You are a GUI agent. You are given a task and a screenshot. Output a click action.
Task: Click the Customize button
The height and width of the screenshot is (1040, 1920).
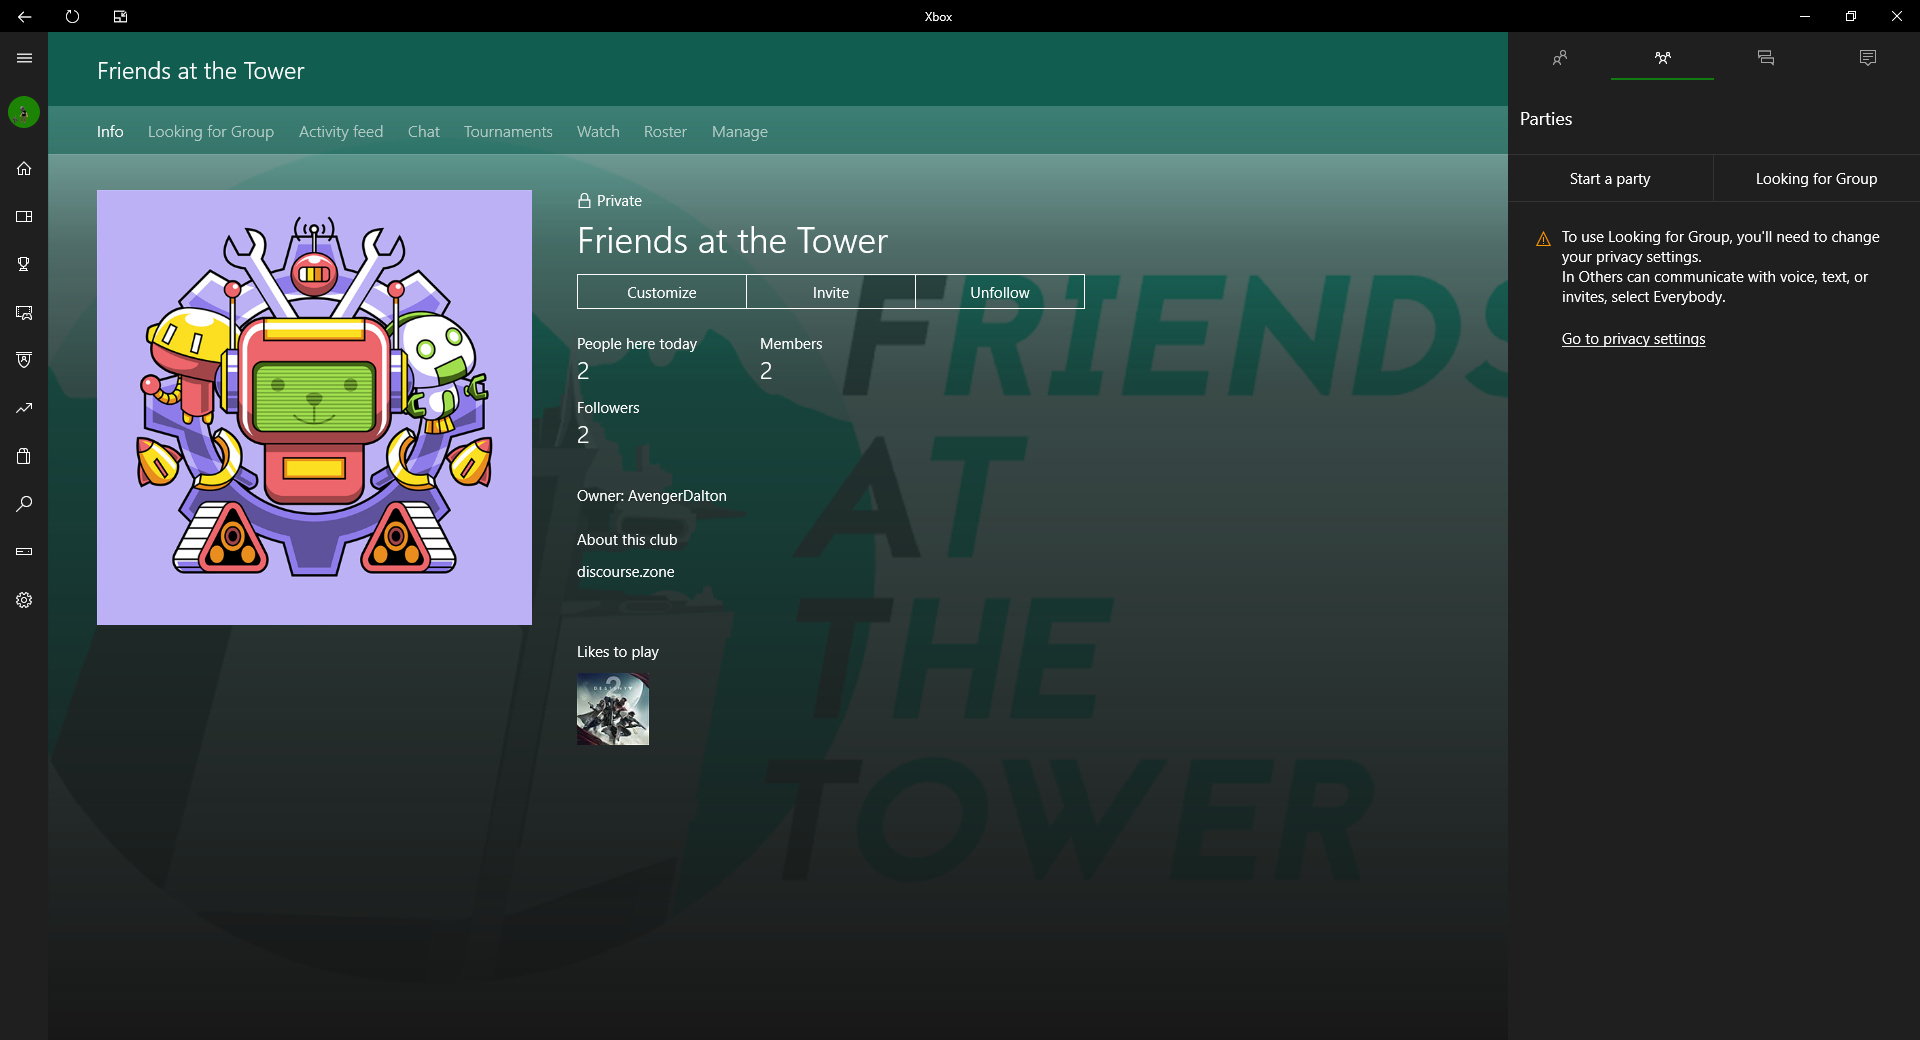661,292
